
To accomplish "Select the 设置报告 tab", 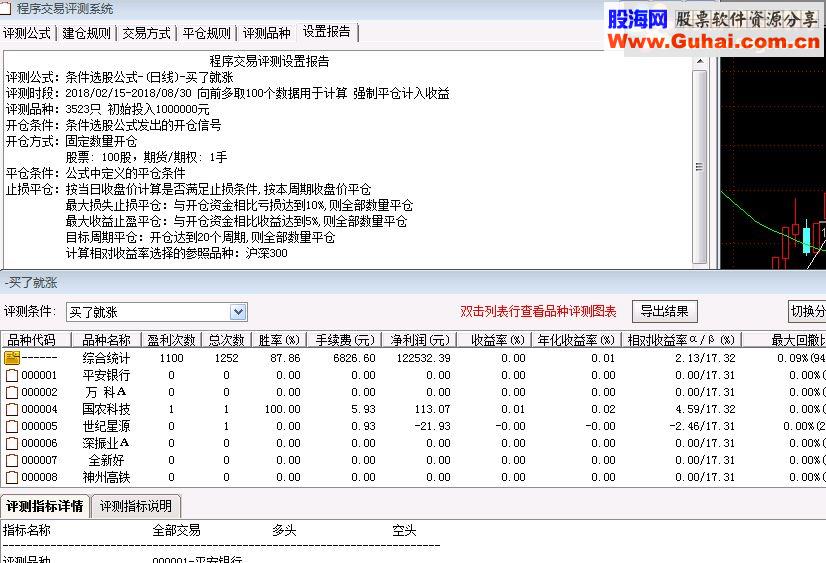I will coord(327,32).
